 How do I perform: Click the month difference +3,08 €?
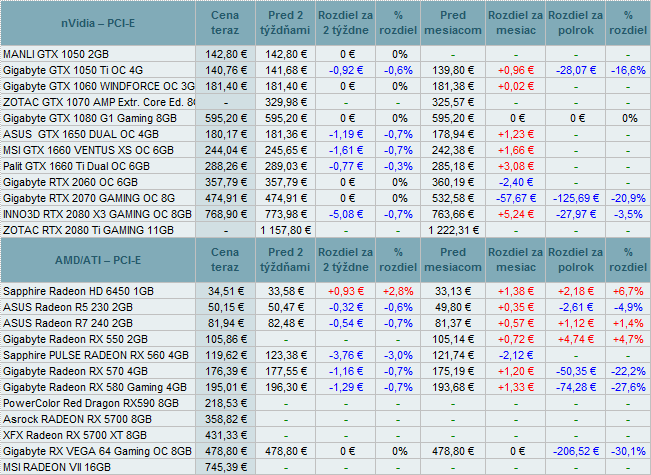(x=516, y=166)
